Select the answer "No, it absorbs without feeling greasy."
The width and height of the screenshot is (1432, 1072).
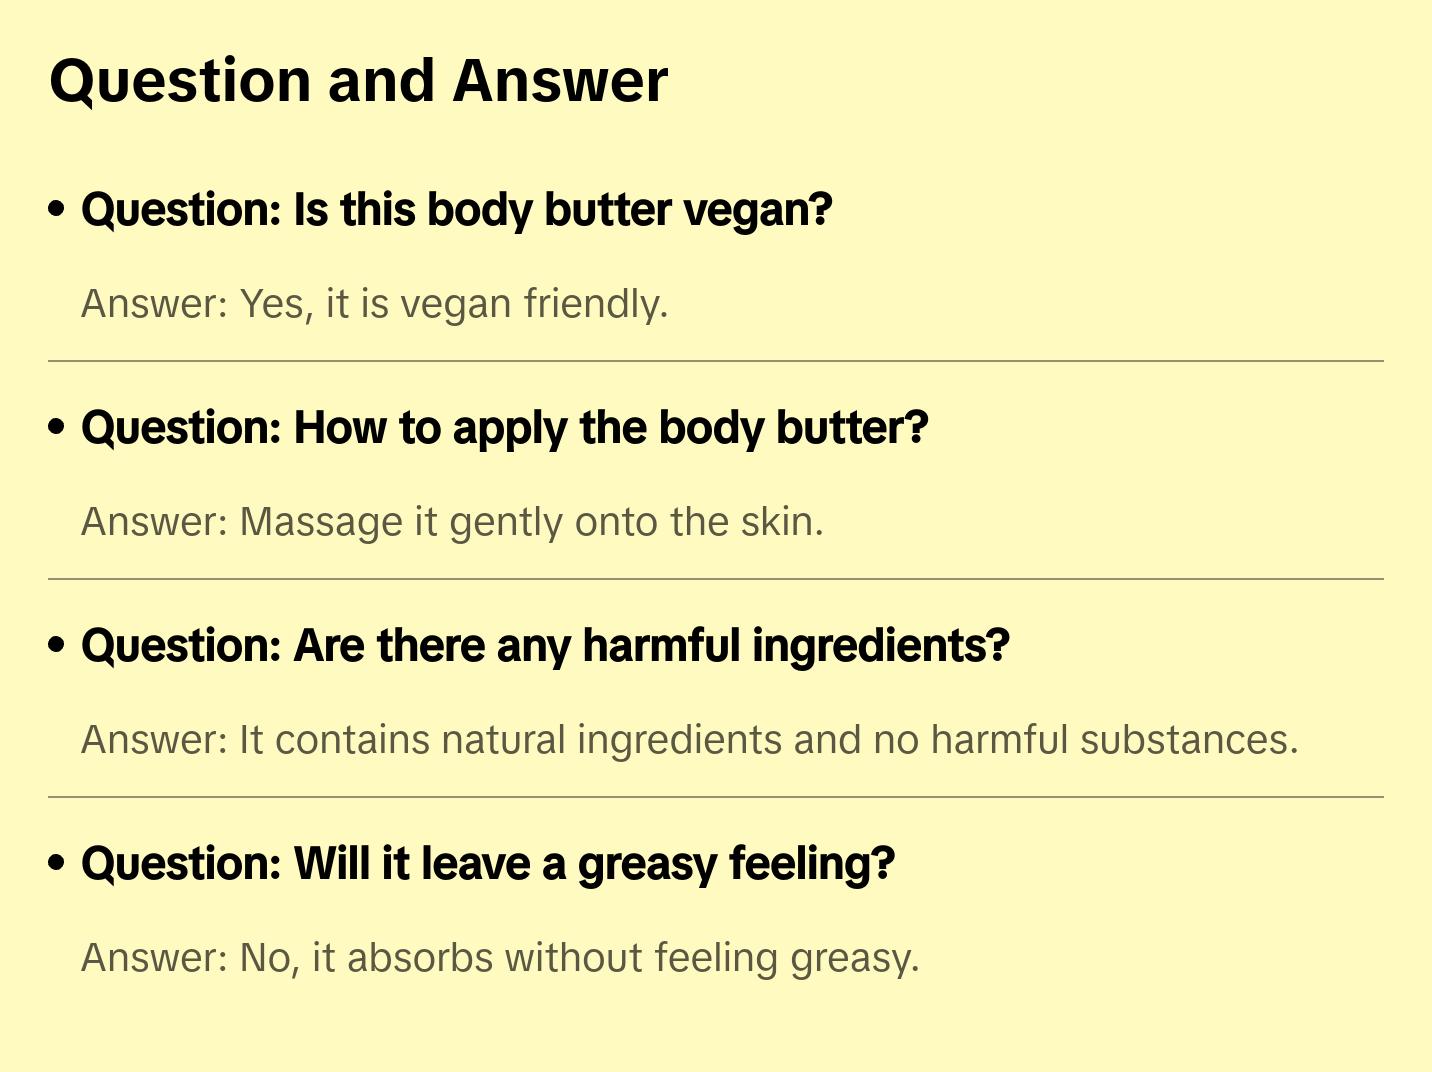pos(500,958)
